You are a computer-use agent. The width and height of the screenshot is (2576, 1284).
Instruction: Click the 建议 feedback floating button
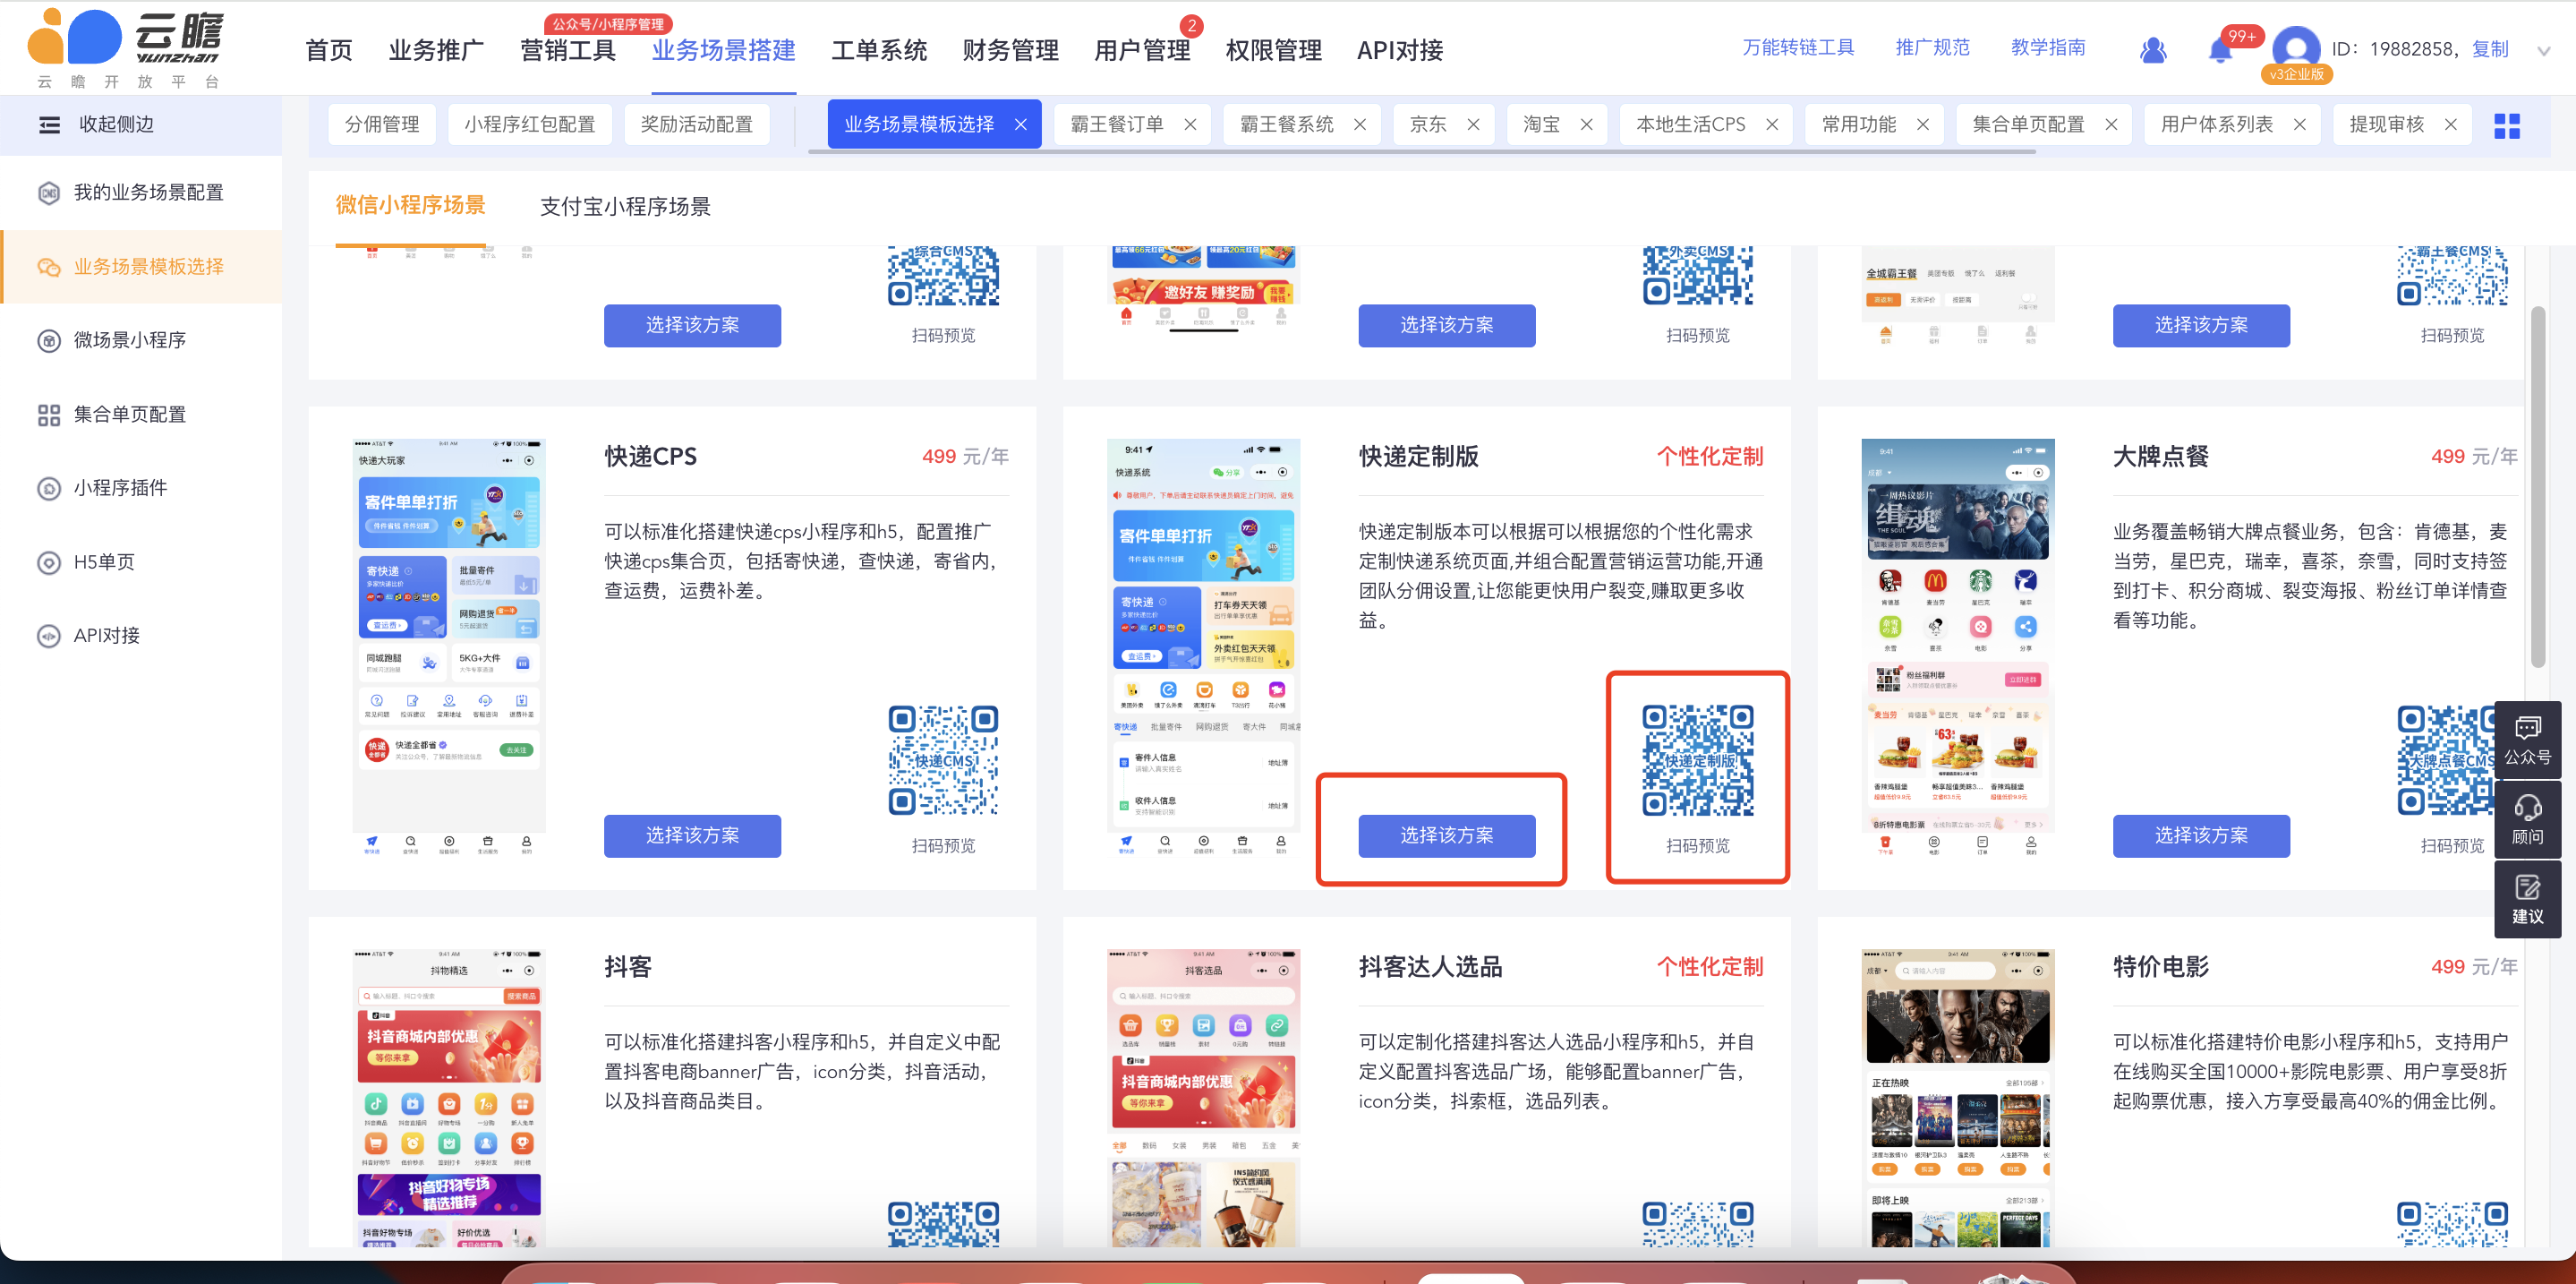pyautogui.click(x=2527, y=900)
